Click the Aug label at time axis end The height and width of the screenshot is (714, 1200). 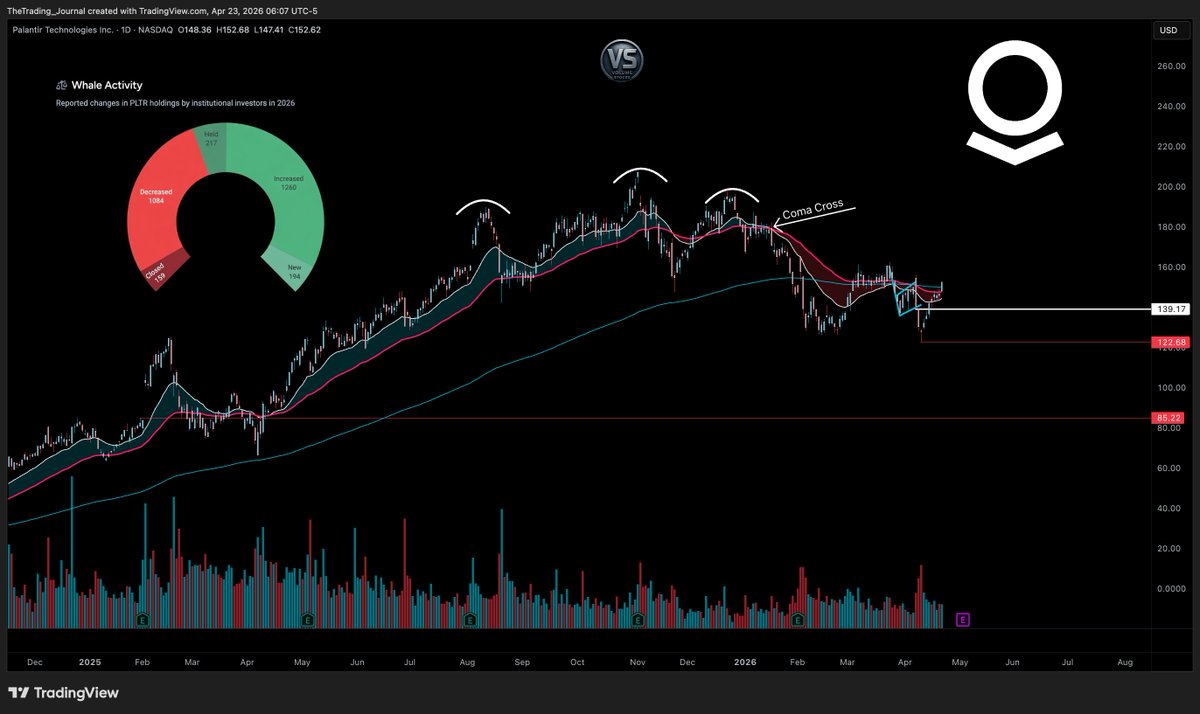1124,662
